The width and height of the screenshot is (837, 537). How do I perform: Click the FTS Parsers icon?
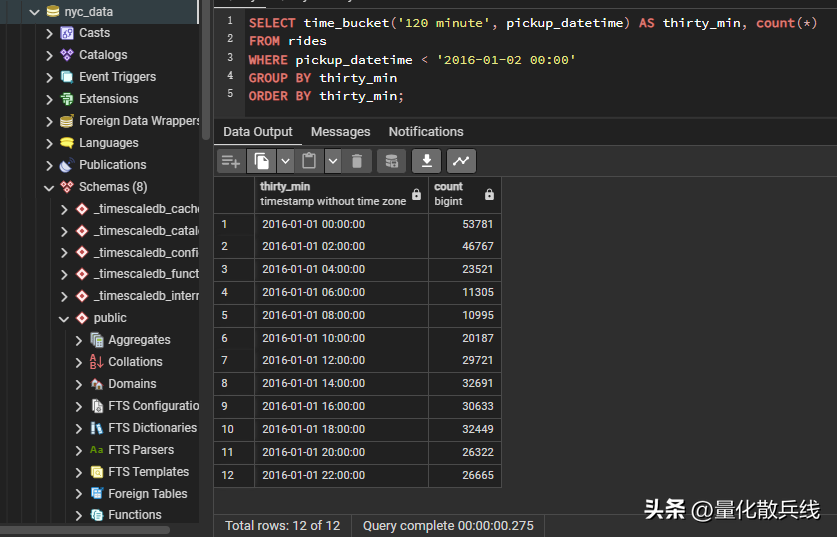point(97,450)
